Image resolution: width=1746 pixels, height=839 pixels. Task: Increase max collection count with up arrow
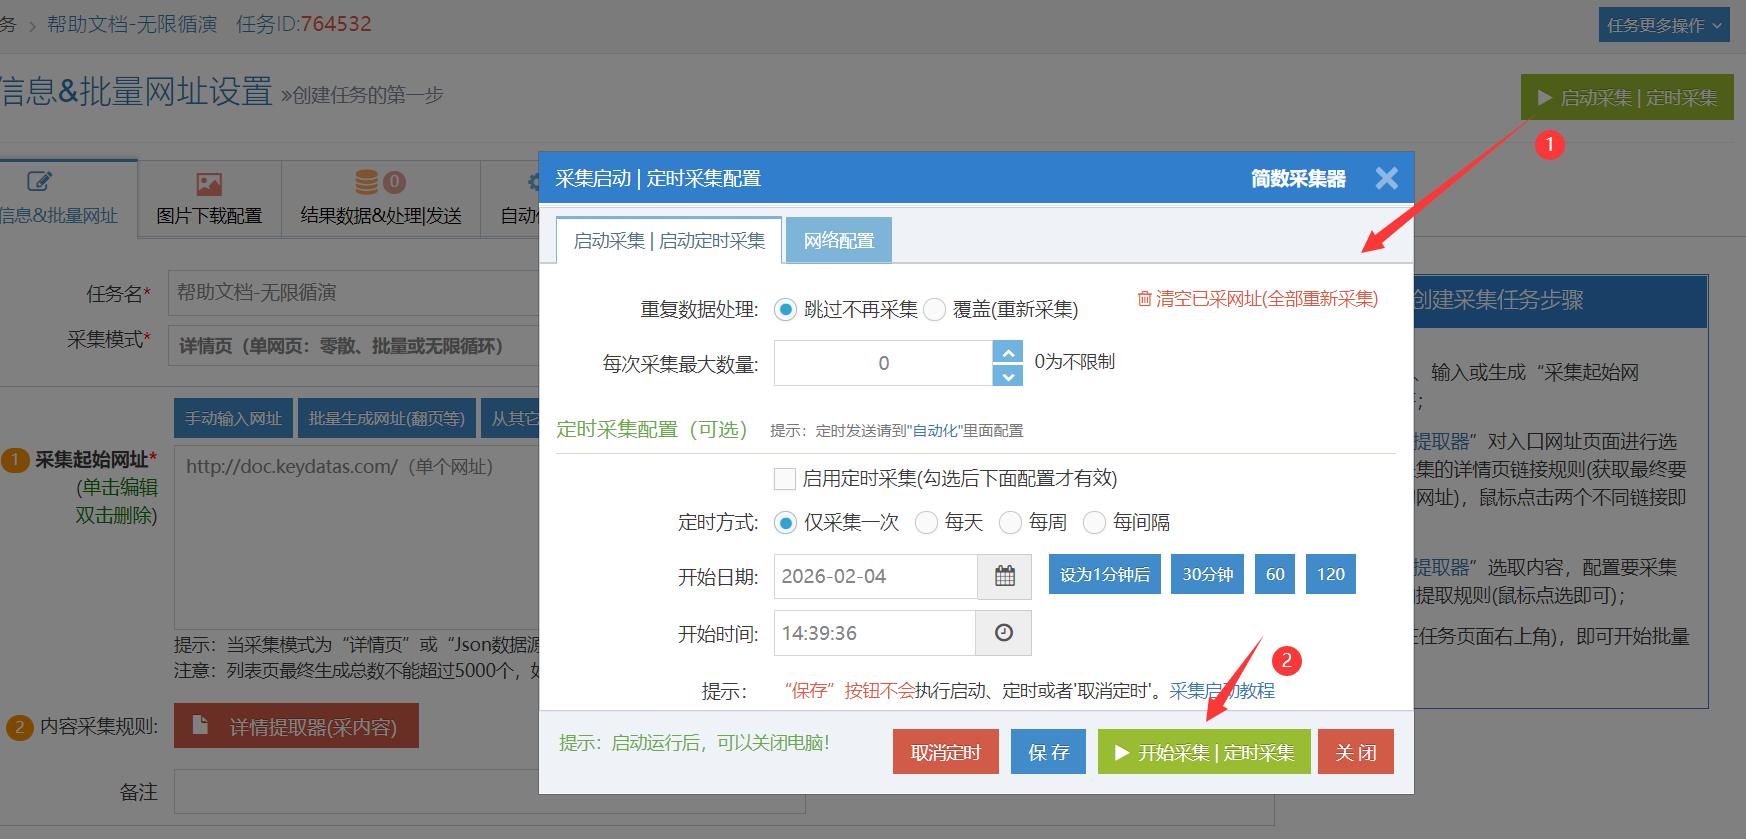coord(1008,352)
